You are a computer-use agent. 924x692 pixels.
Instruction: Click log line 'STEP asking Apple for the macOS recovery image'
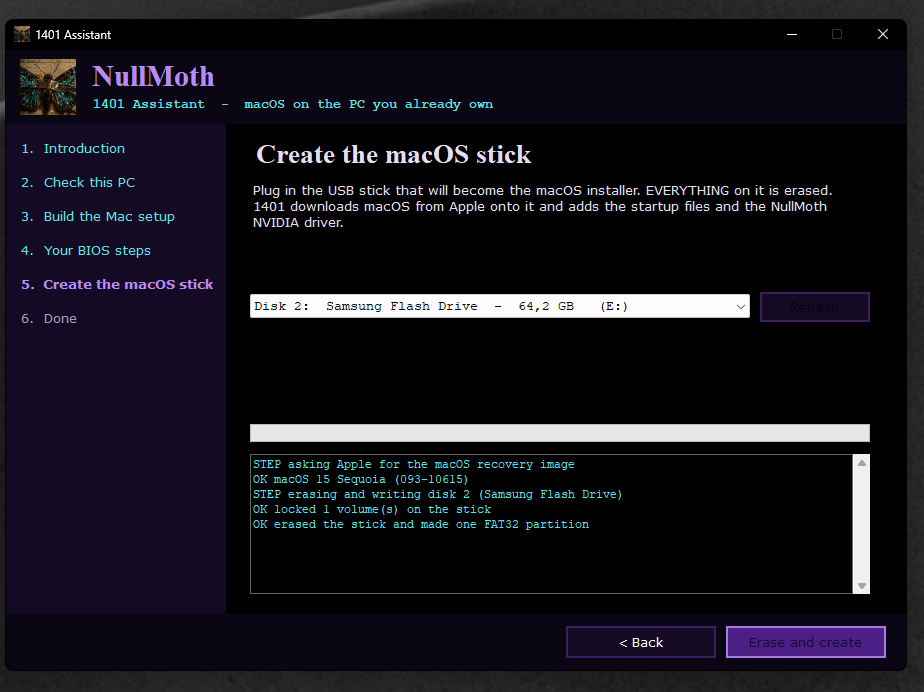414,464
